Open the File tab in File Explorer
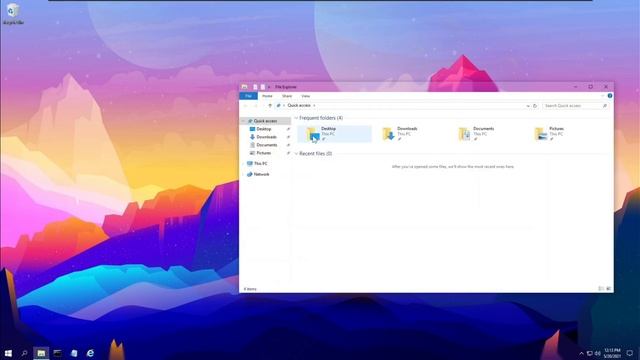 coord(248,96)
